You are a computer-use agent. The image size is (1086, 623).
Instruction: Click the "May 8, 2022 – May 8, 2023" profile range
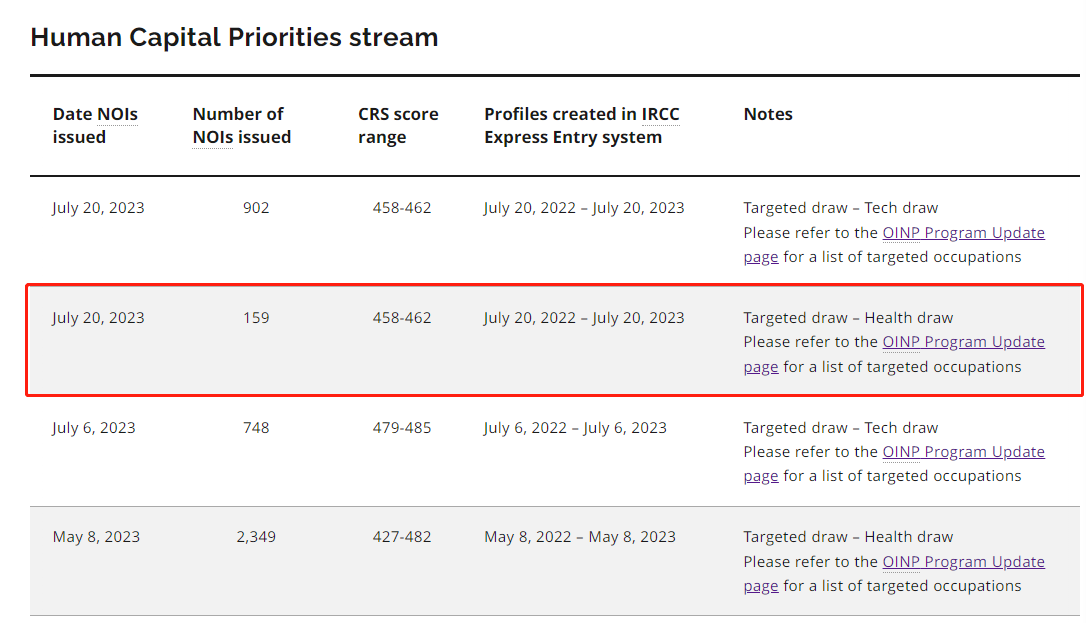[580, 537]
